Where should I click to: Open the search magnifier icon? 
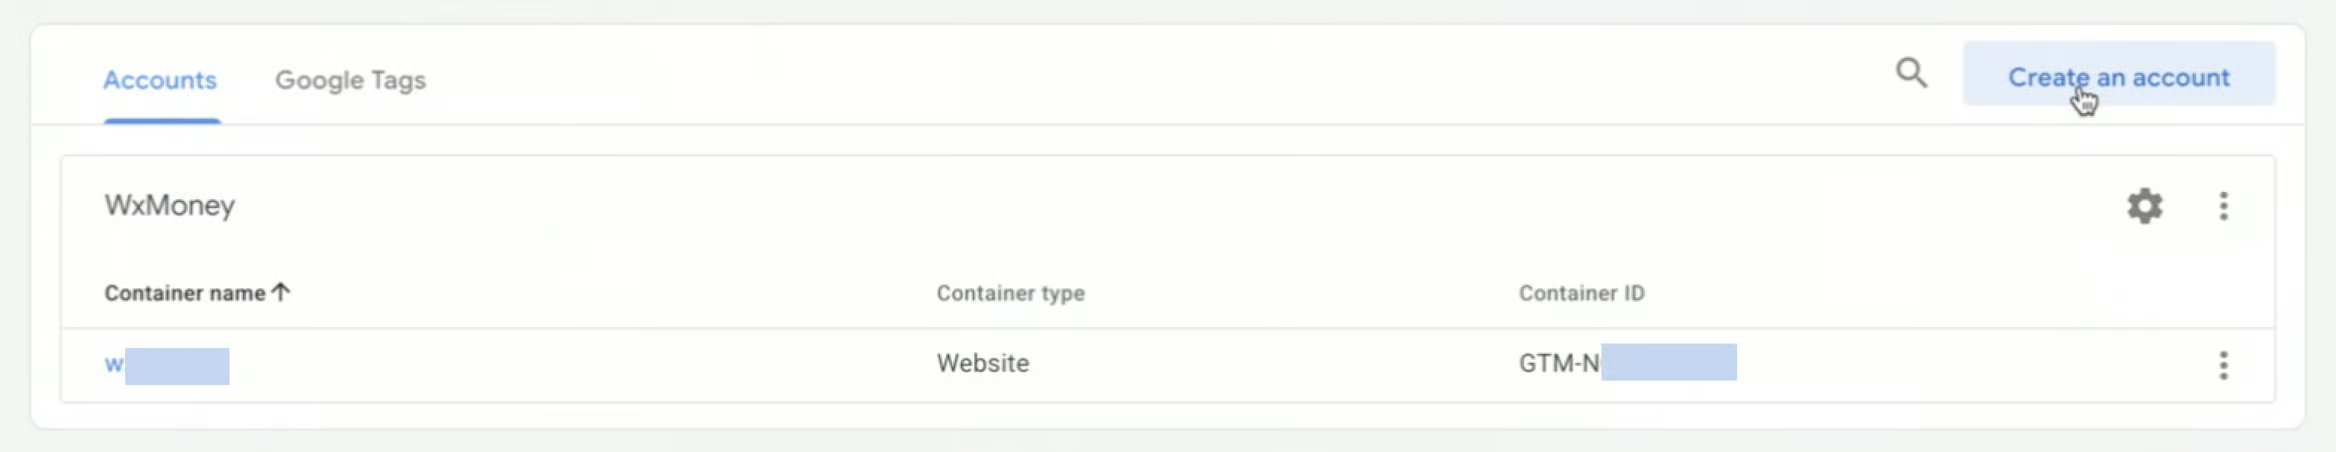coord(1911,73)
